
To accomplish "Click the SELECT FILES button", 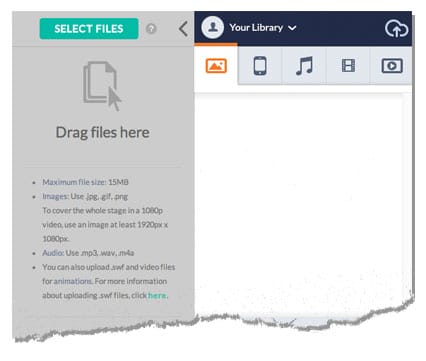I will pyautogui.click(x=89, y=29).
